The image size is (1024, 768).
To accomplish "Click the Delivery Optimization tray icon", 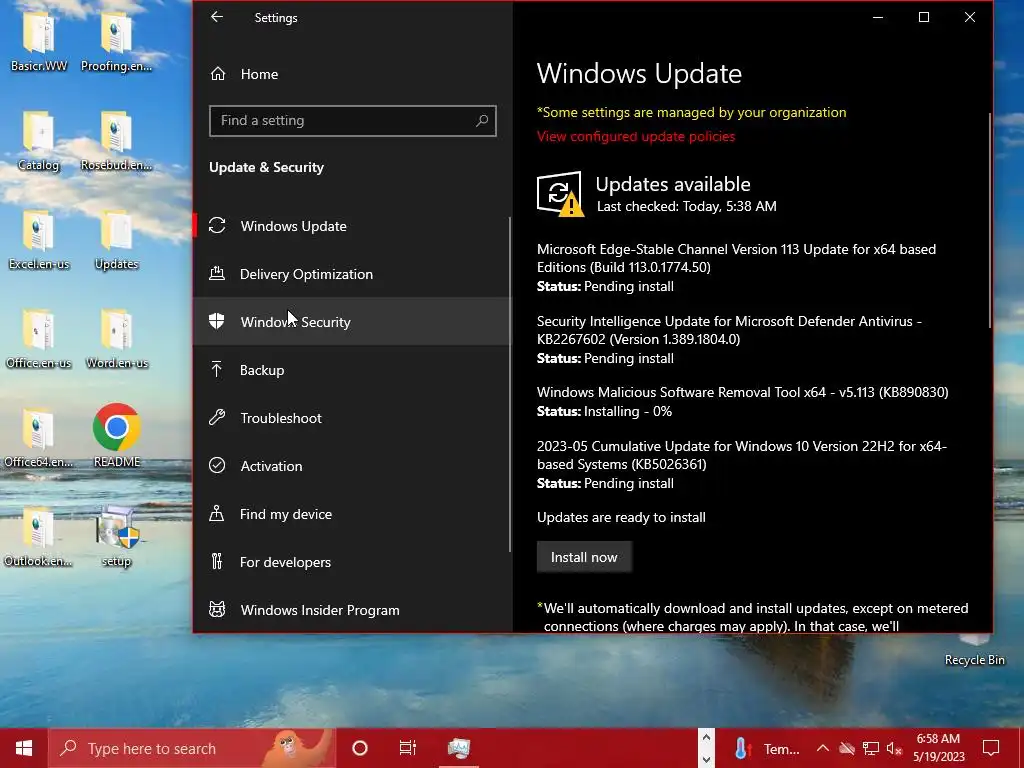I will pyautogui.click(x=217, y=274).
